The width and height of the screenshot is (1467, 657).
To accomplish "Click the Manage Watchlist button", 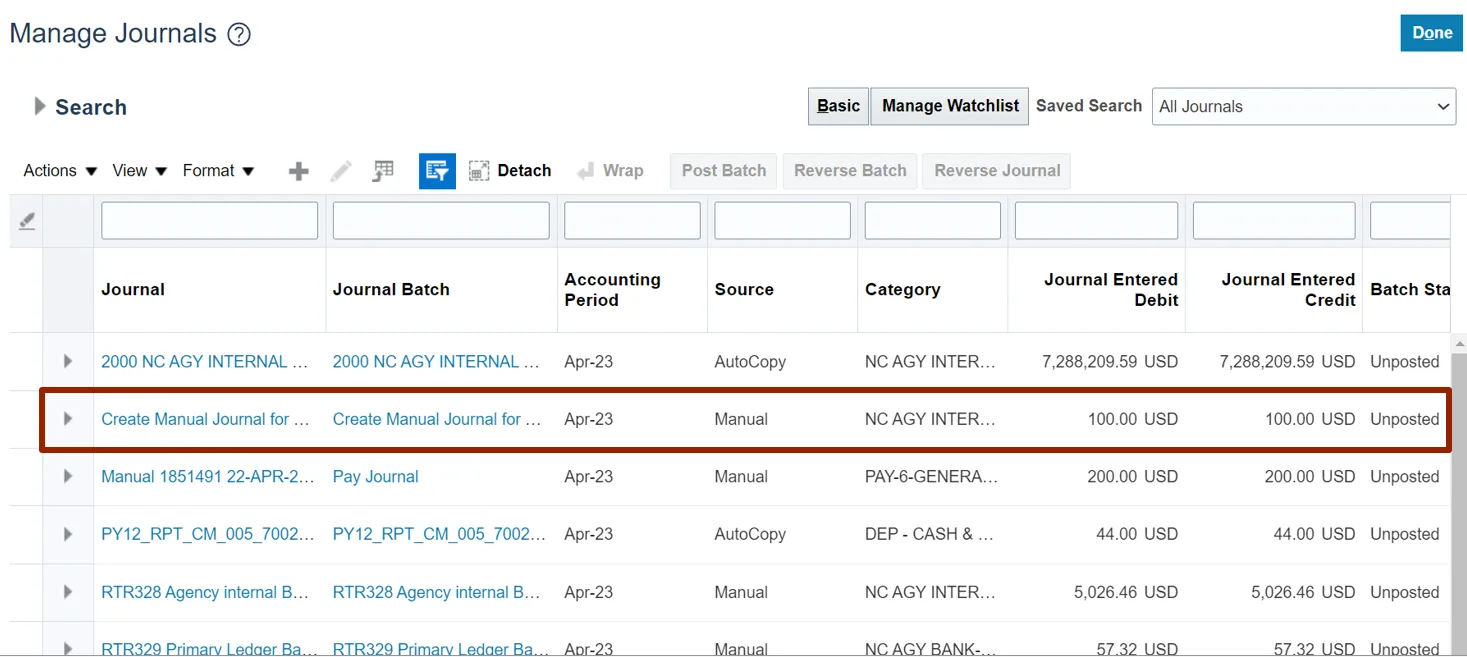I will (x=949, y=106).
